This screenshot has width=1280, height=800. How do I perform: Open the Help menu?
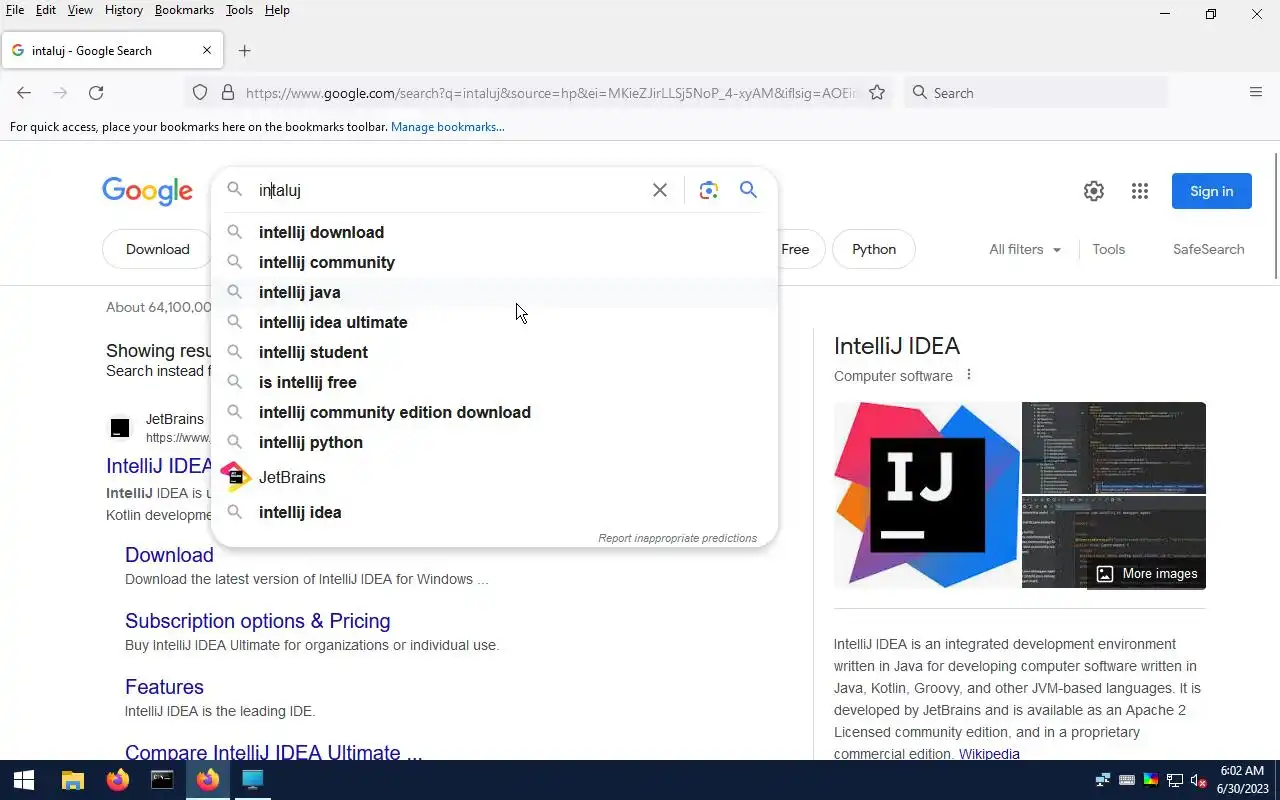click(277, 10)
